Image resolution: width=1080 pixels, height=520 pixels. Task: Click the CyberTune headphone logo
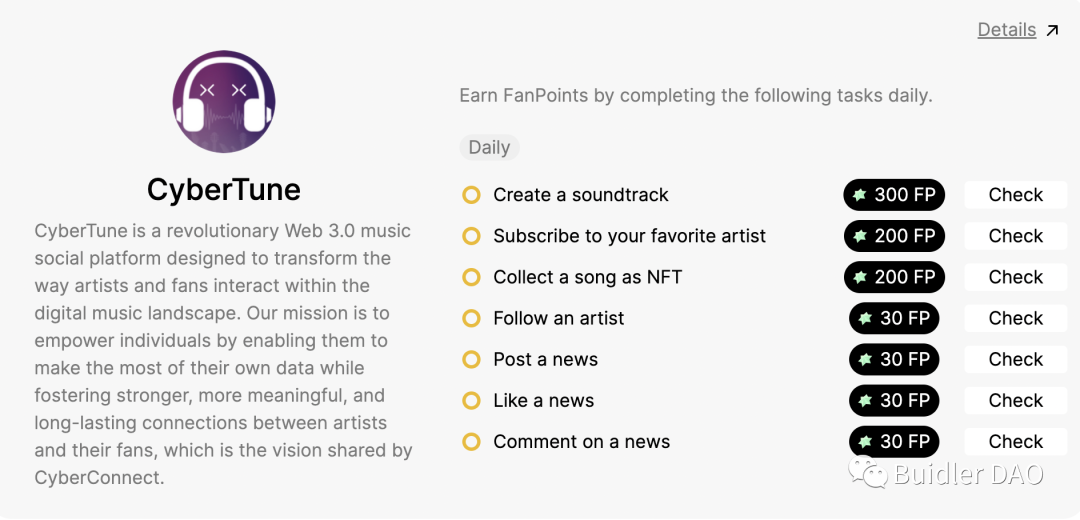click(x=224, y=101)
